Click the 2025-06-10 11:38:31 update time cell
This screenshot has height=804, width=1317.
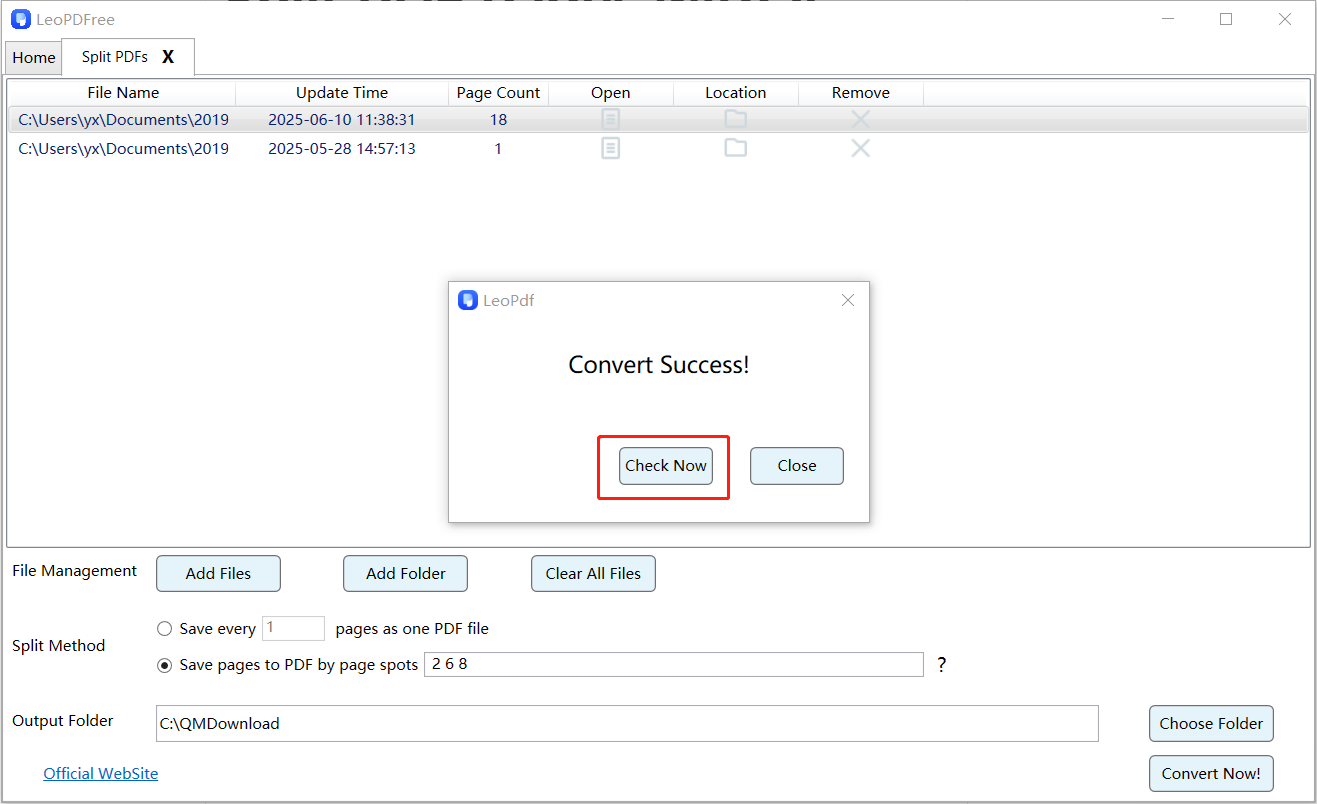pyautogui.click(x=342, y=120)
